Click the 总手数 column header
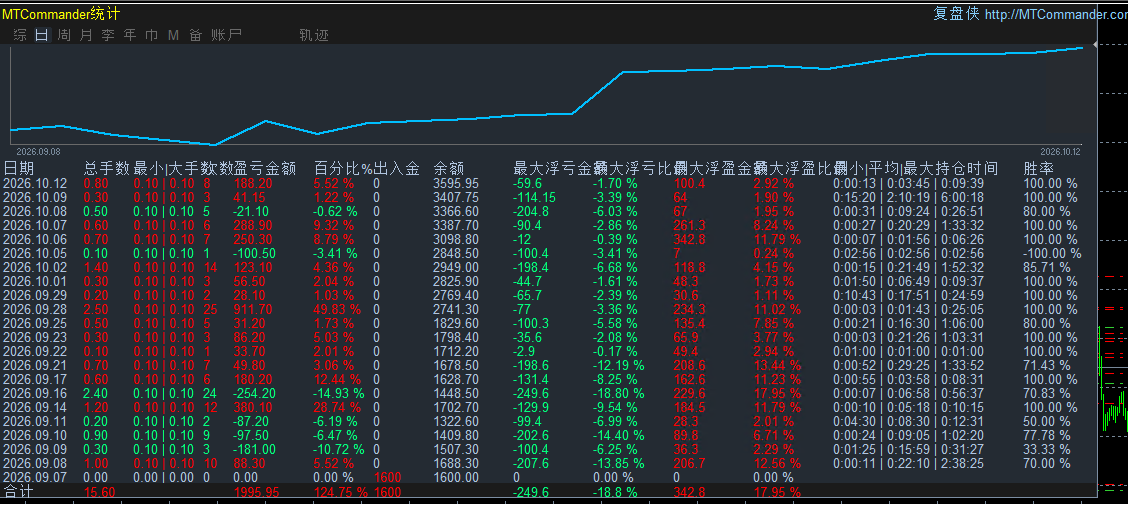Screen dimensions: 1128x505 pos(106,168)
